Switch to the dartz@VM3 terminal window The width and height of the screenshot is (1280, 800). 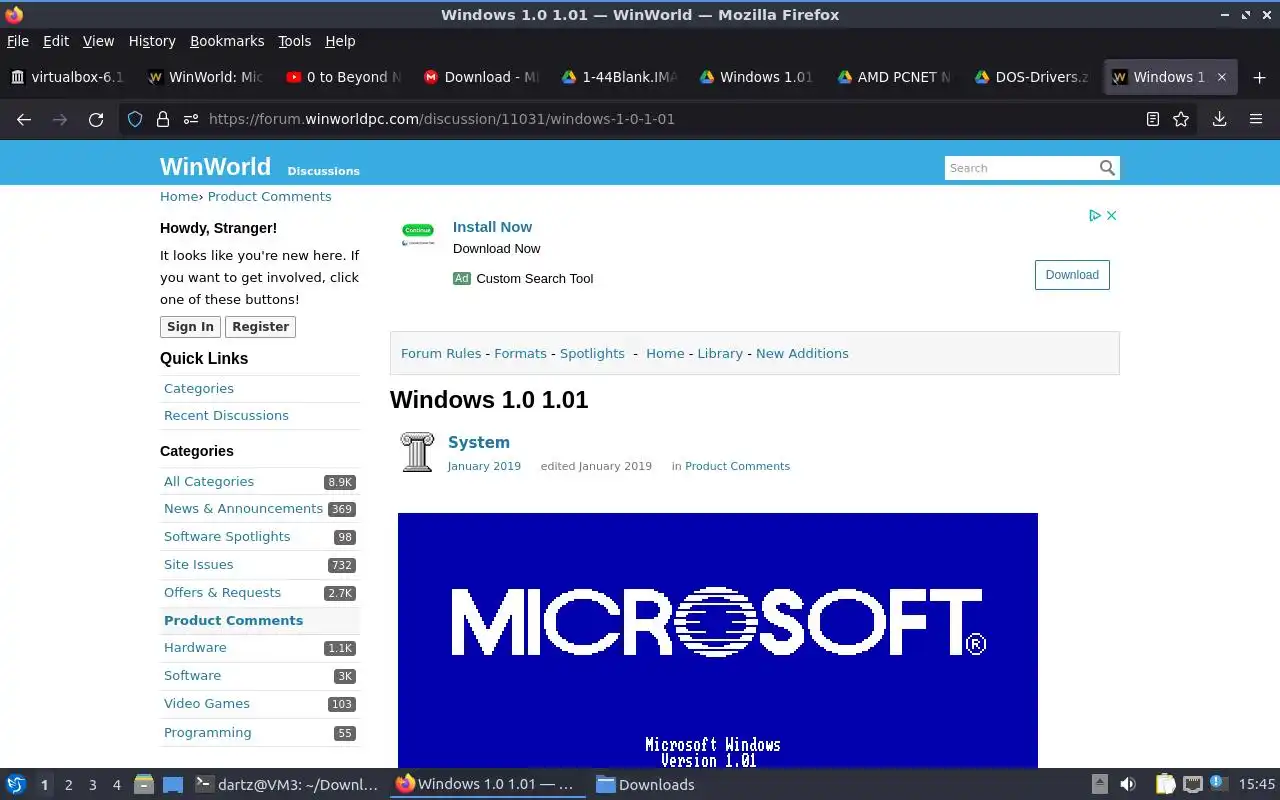coord(286,784)
